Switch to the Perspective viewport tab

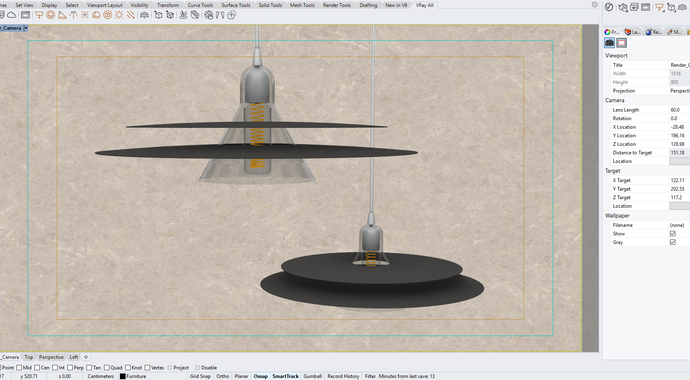click(51, 357)
